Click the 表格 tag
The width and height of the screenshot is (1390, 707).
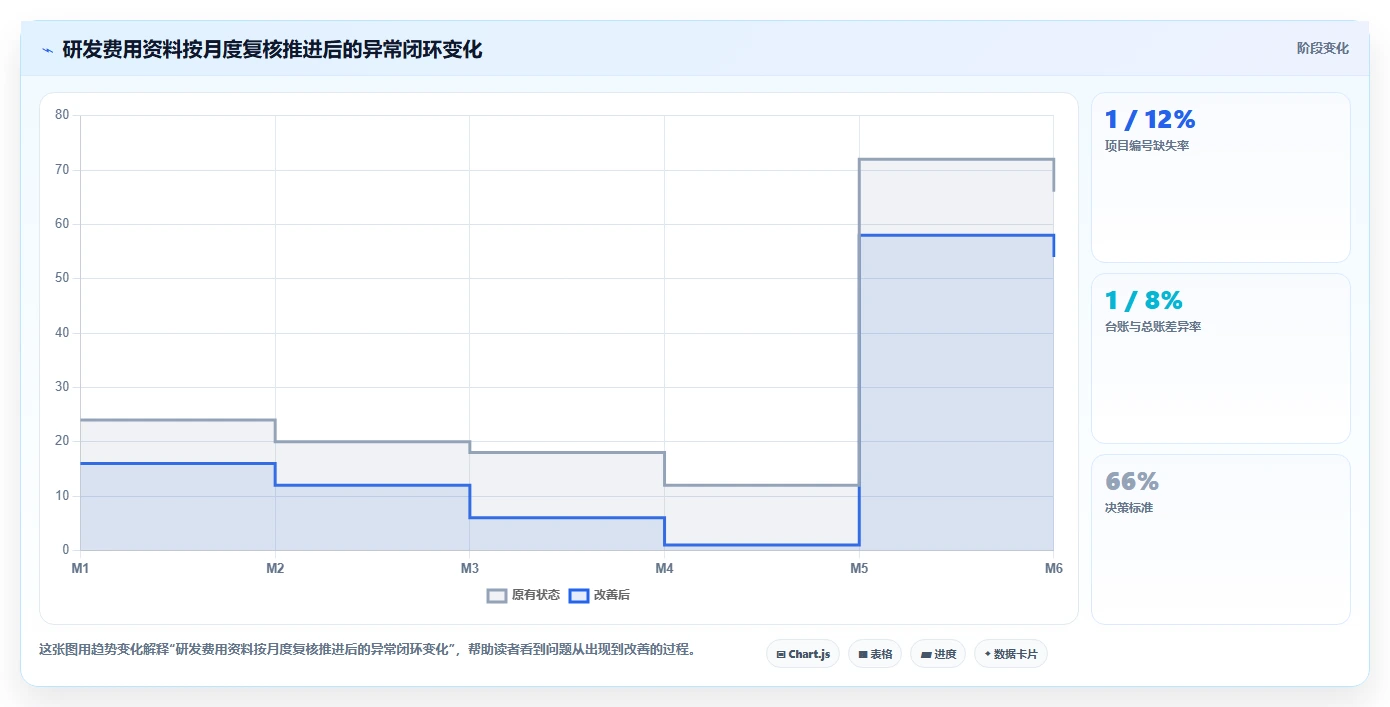point(875,654)
